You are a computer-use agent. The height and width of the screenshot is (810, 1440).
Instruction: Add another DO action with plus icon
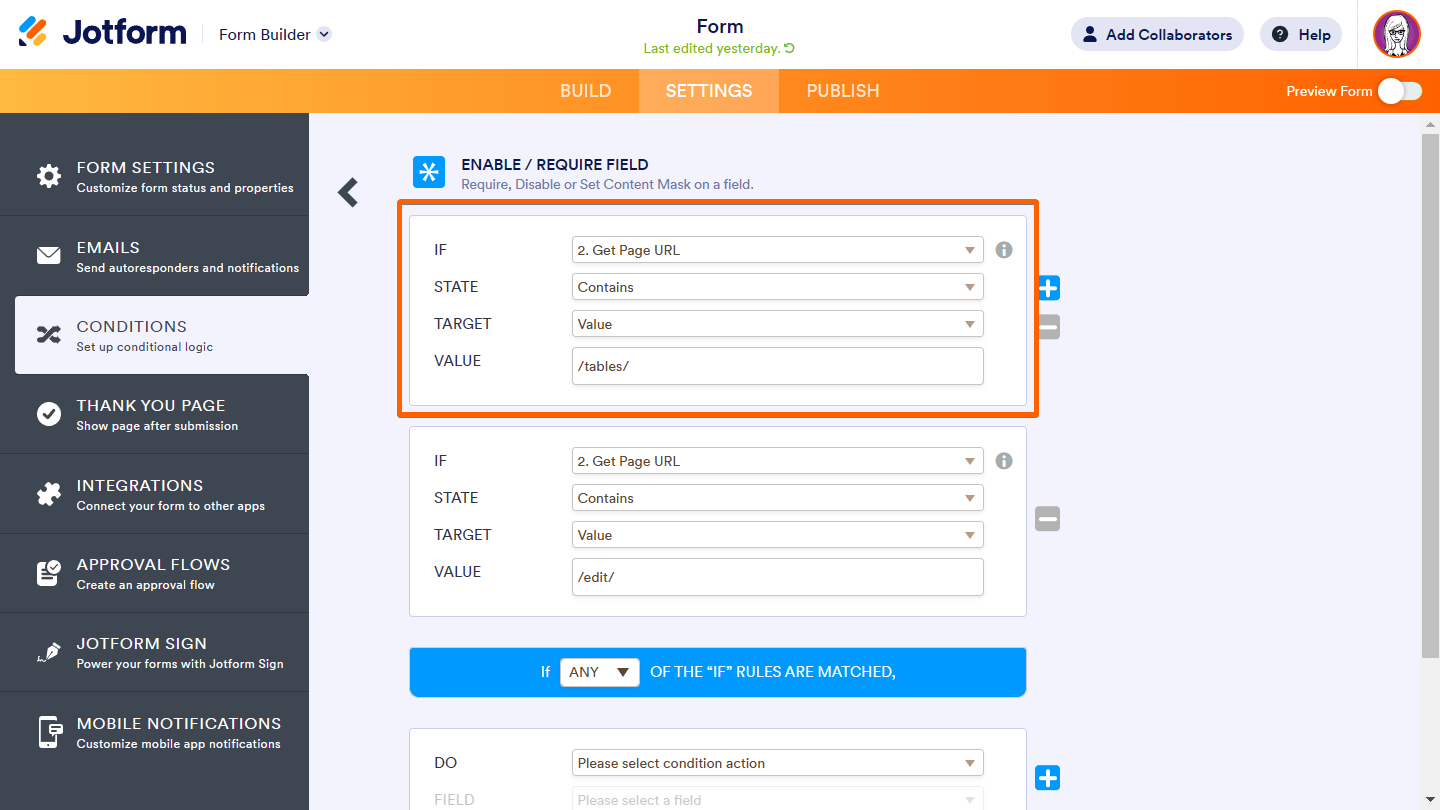(x=1047, y=777)
